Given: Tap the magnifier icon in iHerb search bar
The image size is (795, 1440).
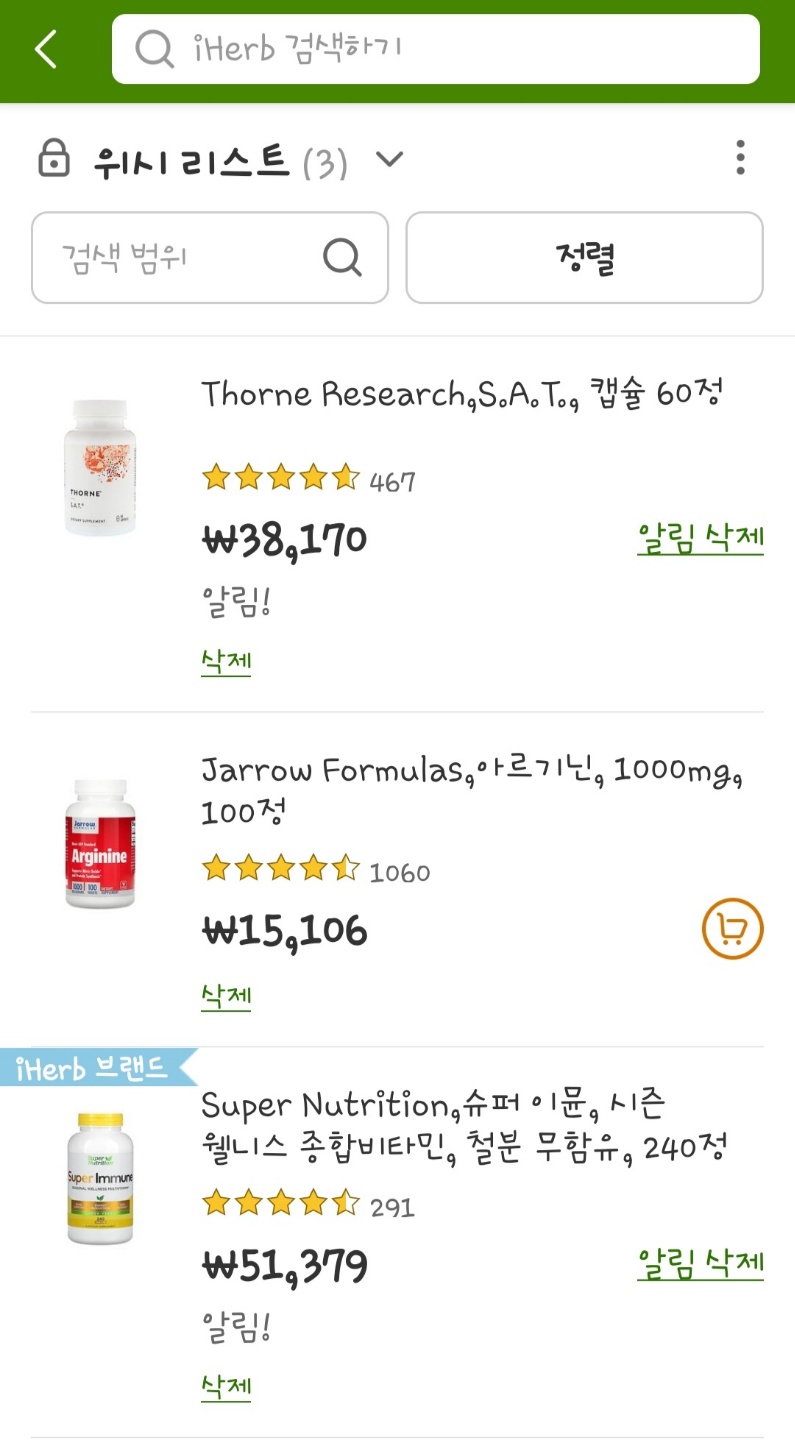Looking at the screenshot, I should click(x=154, y=49).
